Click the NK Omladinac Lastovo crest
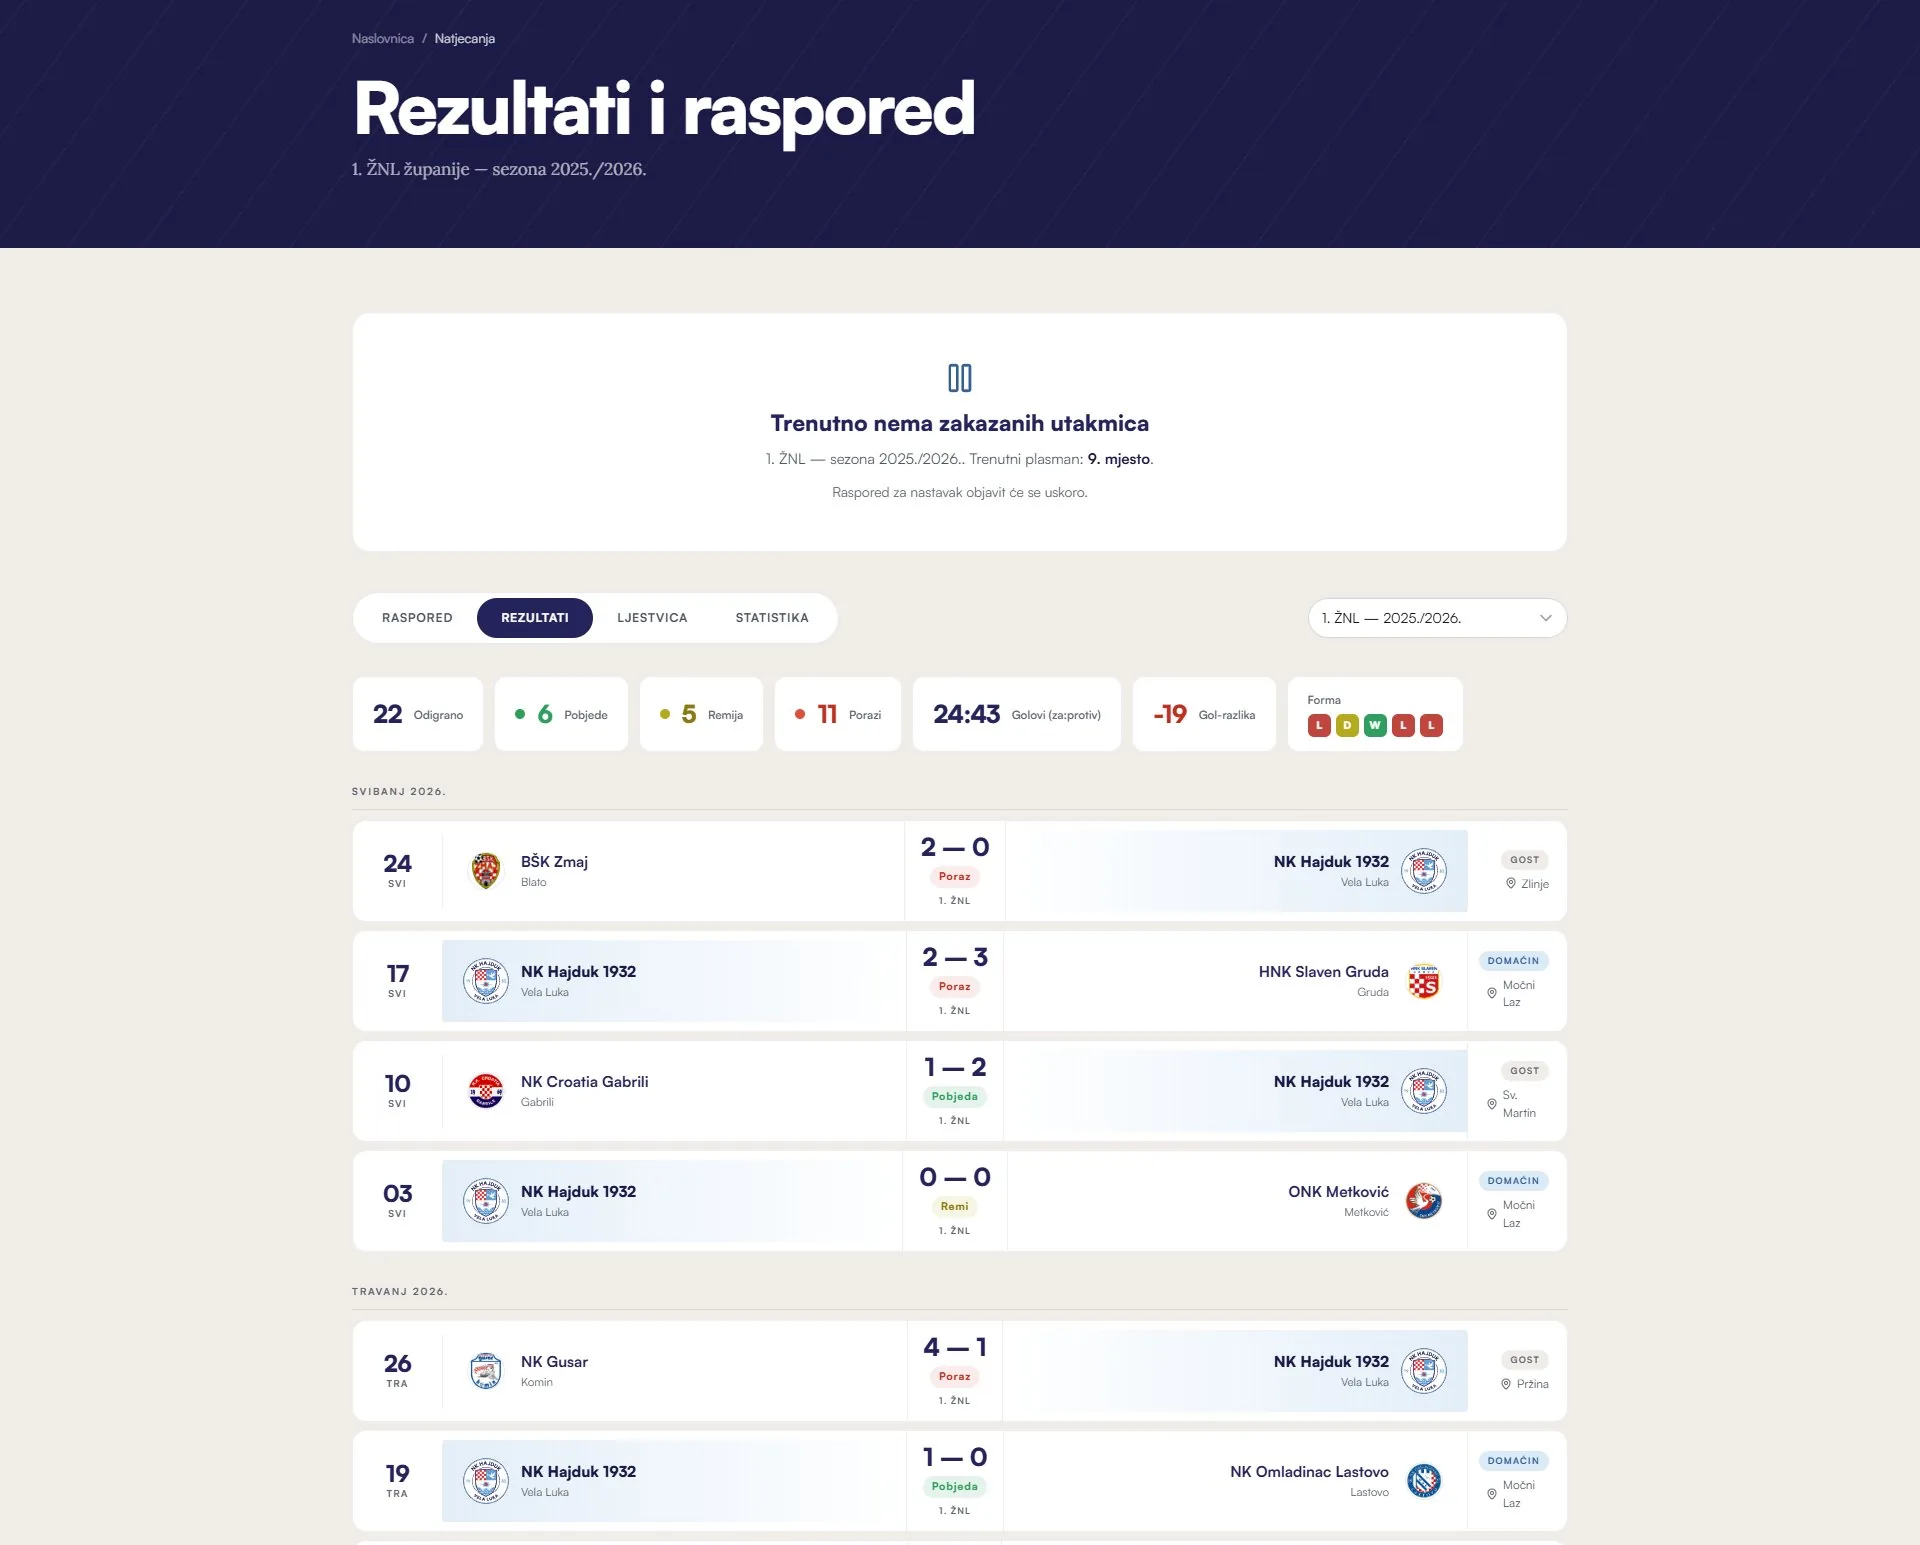Viewport: 1920px width, 1545px height. pos(1424,1481)
